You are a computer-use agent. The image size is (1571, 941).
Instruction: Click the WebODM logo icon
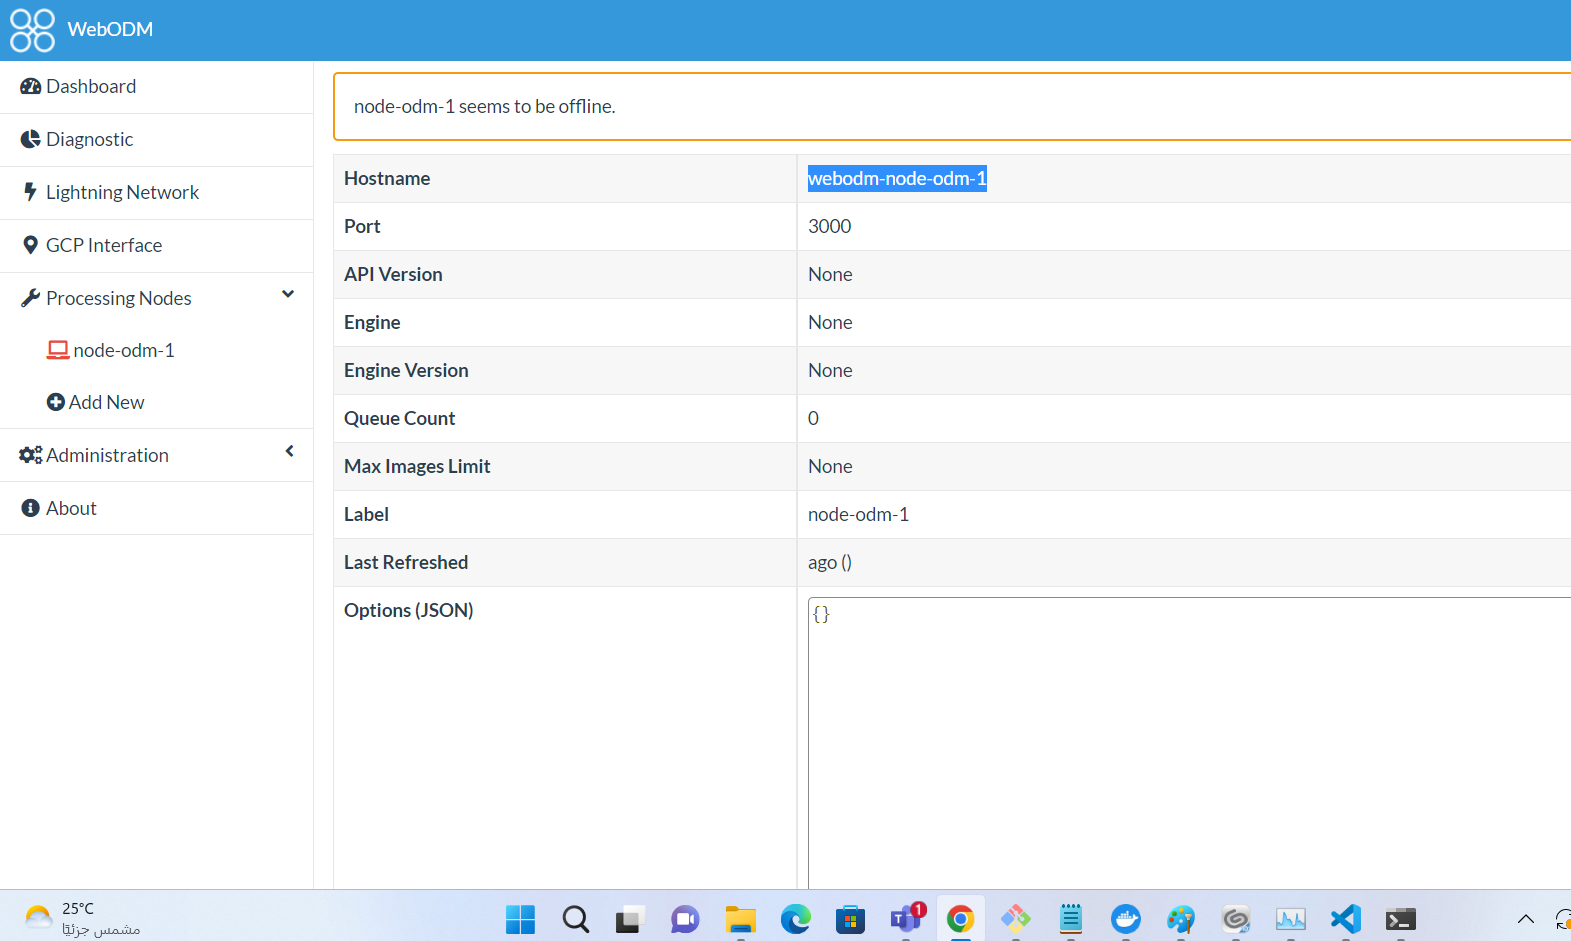[32, 30]
